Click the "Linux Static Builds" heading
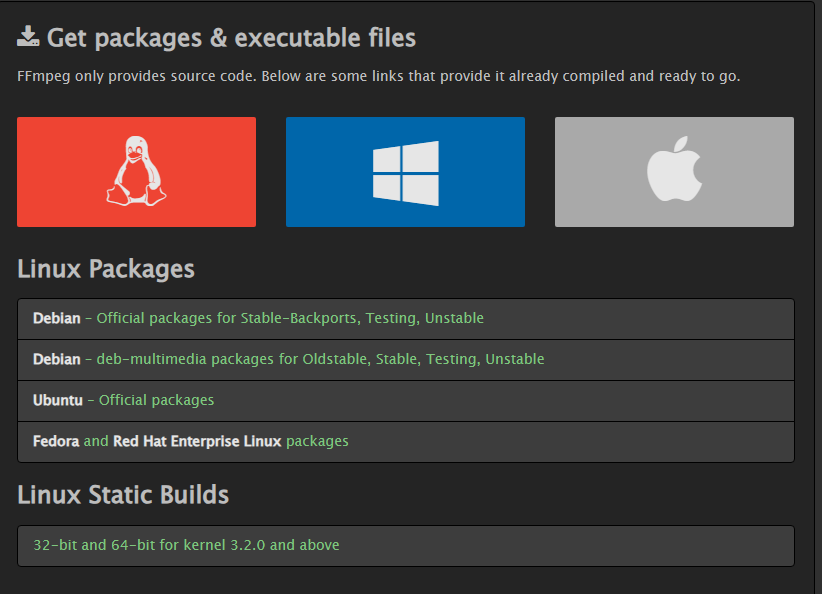This screenshot has height=594, width=822. point(123,495)
